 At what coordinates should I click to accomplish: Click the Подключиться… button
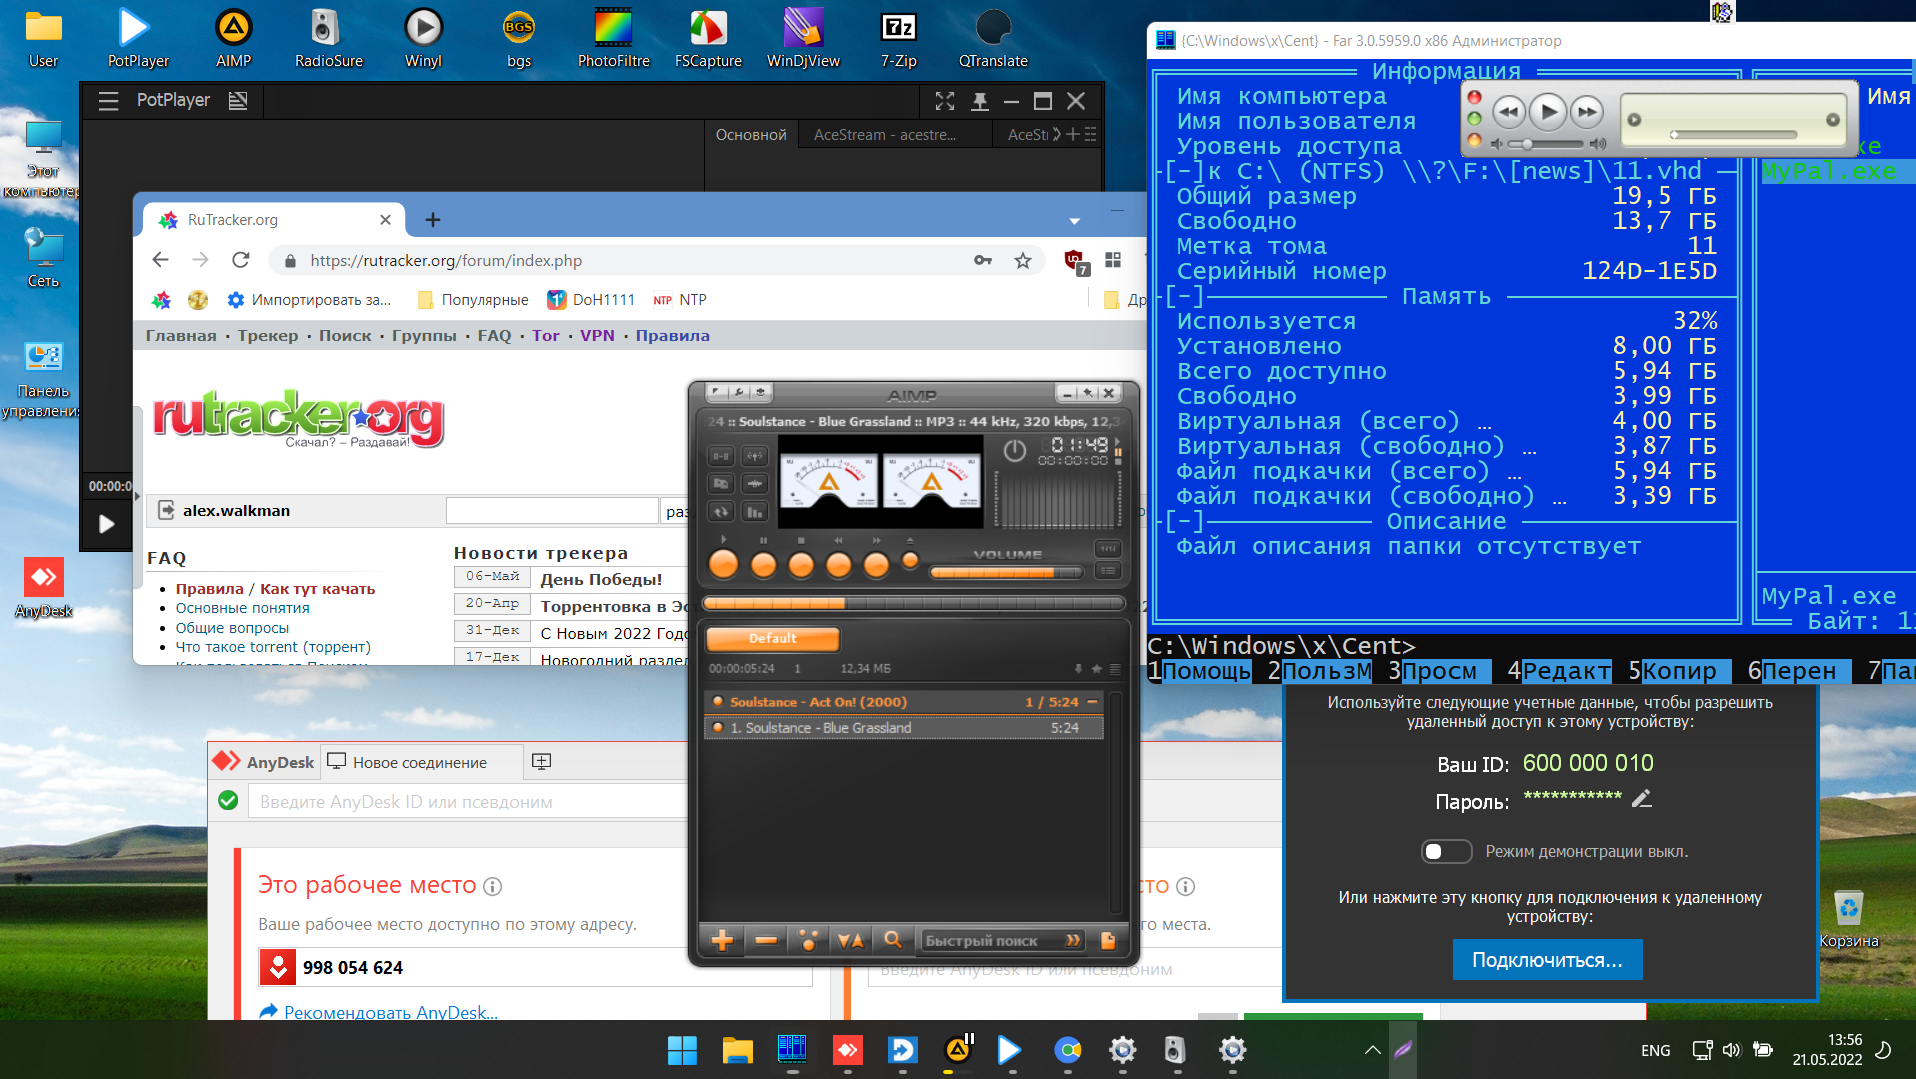[1546, 960]
